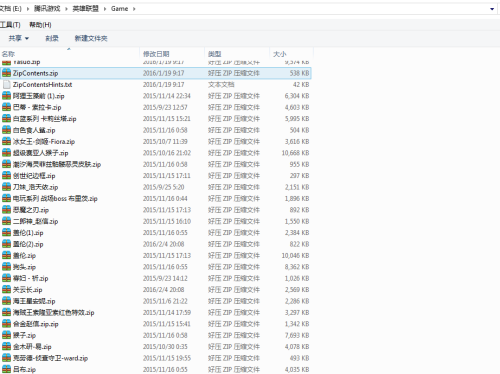500x374 pixels.
Task: Click the 刻录 burn button
Action: pos(52,38)
